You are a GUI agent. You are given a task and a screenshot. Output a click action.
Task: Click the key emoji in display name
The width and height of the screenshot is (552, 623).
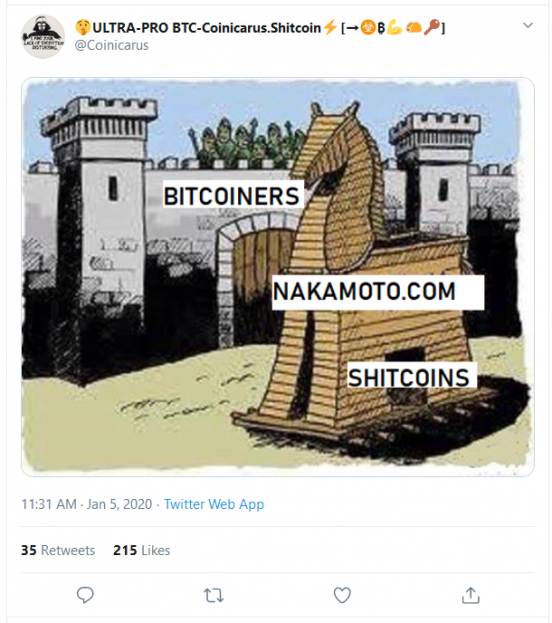(432, 27)
